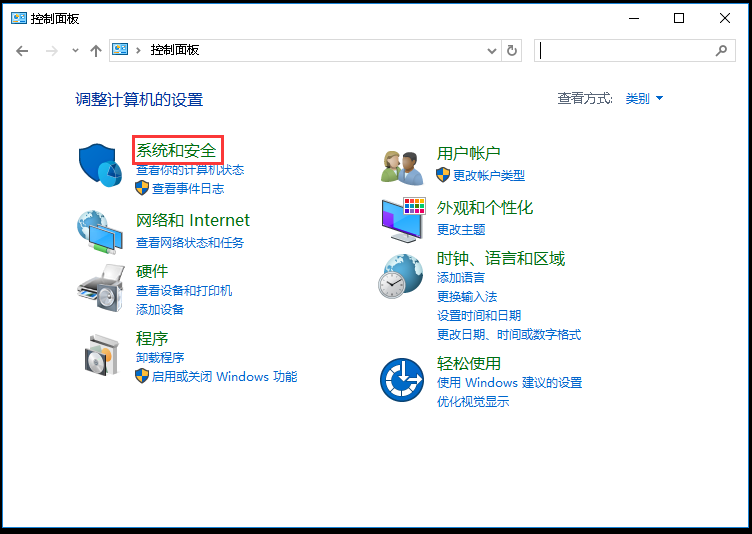Open recent locations dropdown arrow
This screenshot has height=534, width=752.
[75, 50]
